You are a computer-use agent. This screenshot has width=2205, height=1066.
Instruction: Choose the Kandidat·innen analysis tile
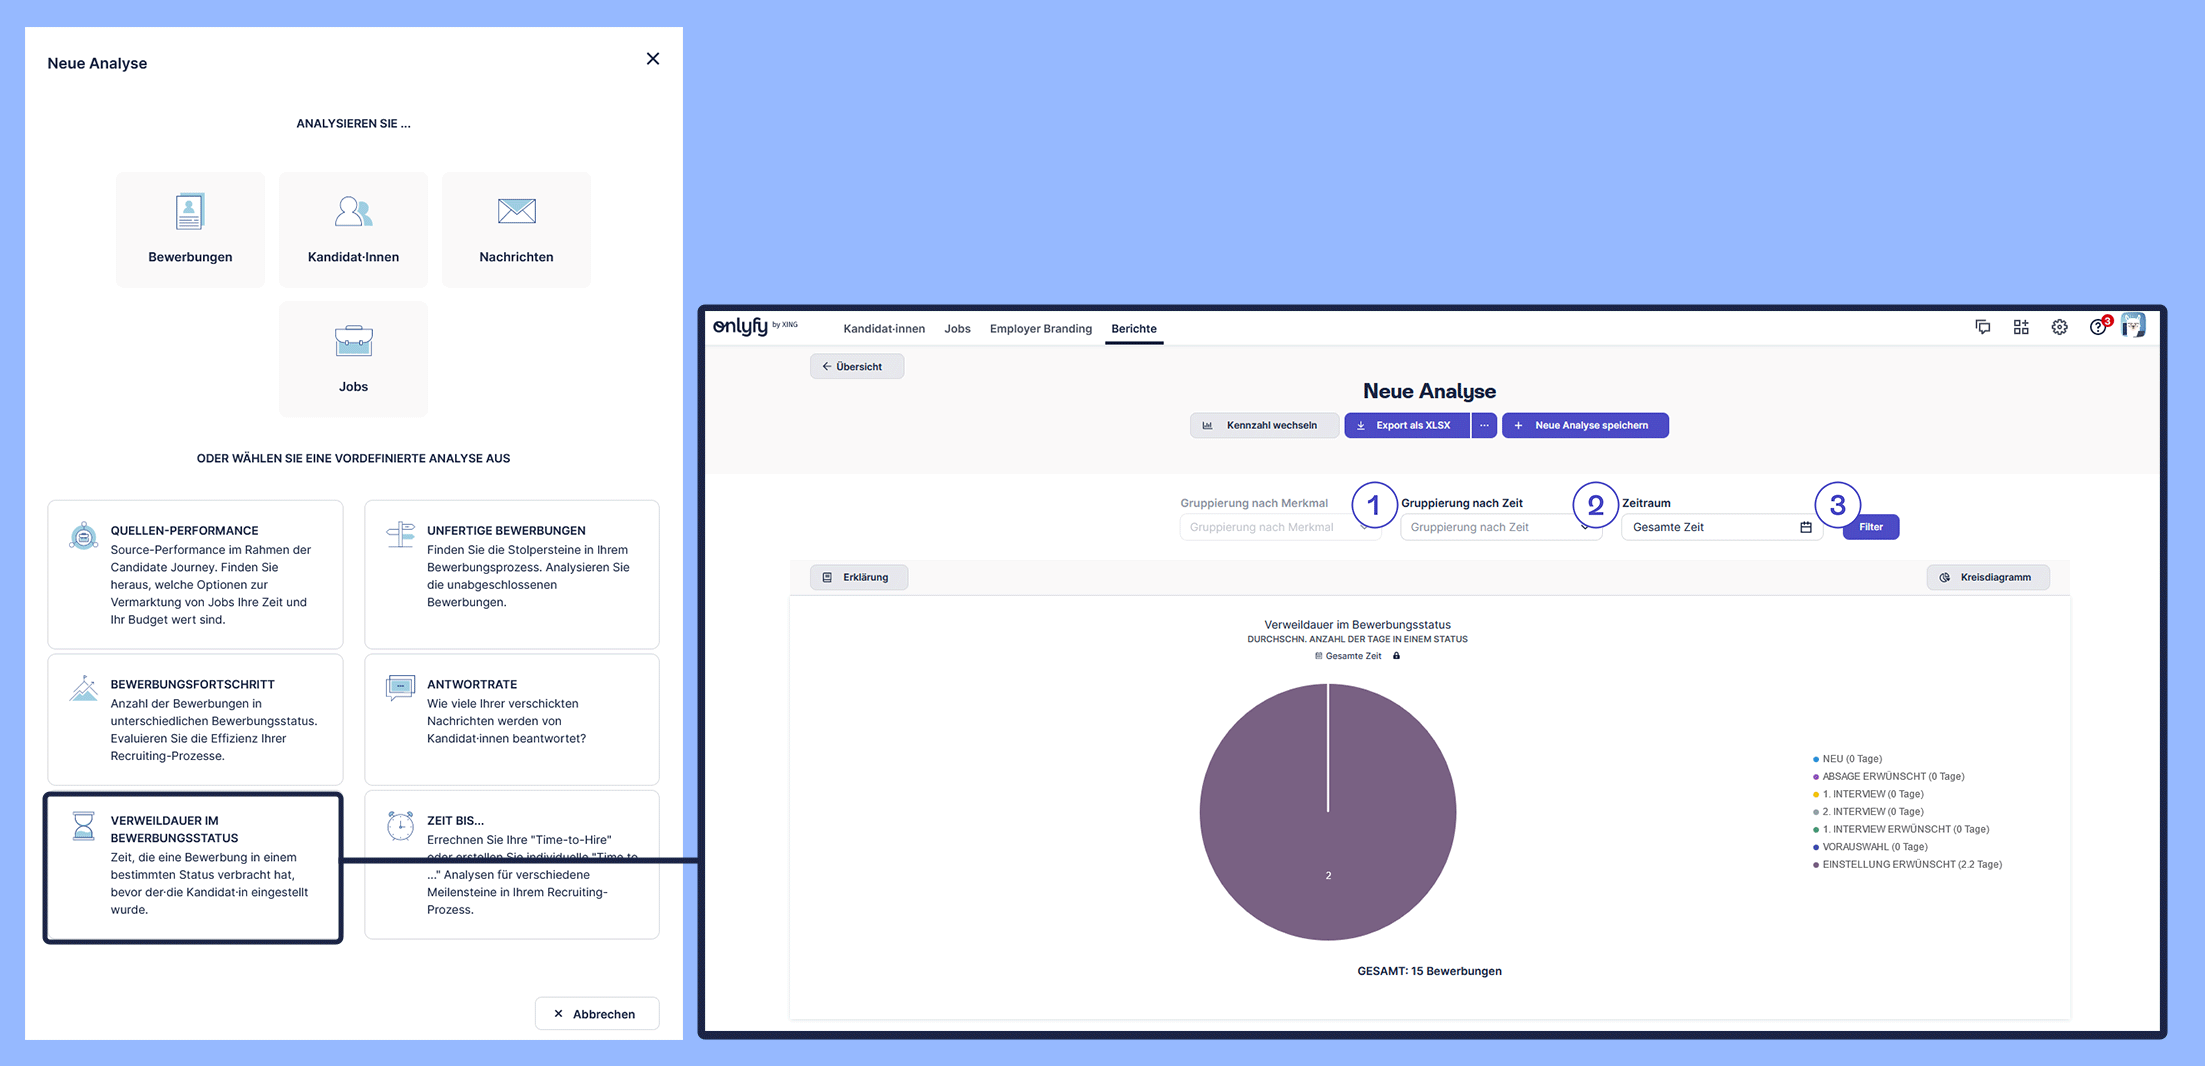353,230
